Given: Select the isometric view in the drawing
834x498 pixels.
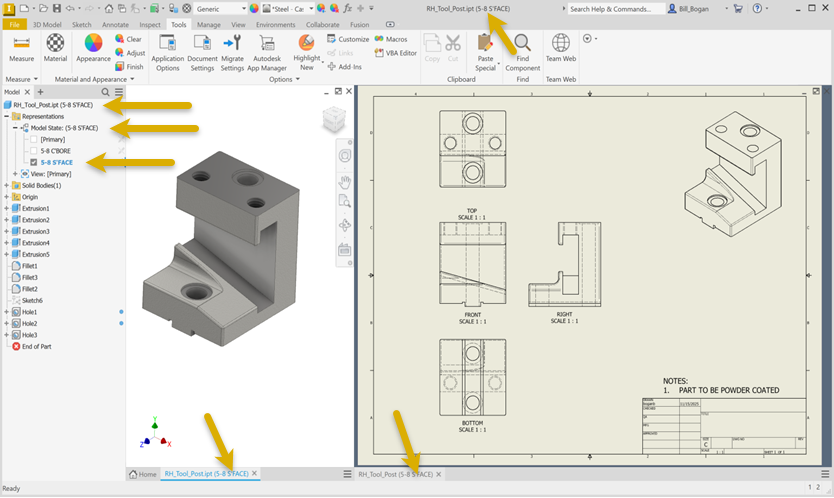Looking at the screenshot, I should pyautogui.click(x=733, y=174).
